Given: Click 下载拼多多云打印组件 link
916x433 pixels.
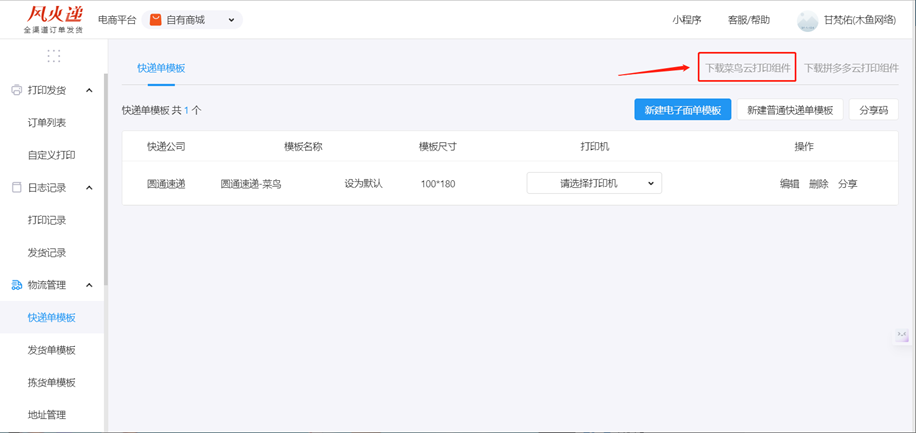Looking at the screenshot, I should point(851,68).
